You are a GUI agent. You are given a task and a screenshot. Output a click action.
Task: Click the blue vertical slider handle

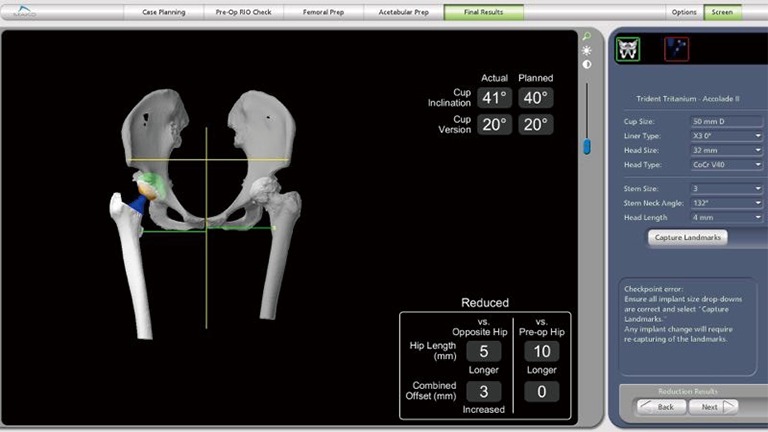[587, 145]
